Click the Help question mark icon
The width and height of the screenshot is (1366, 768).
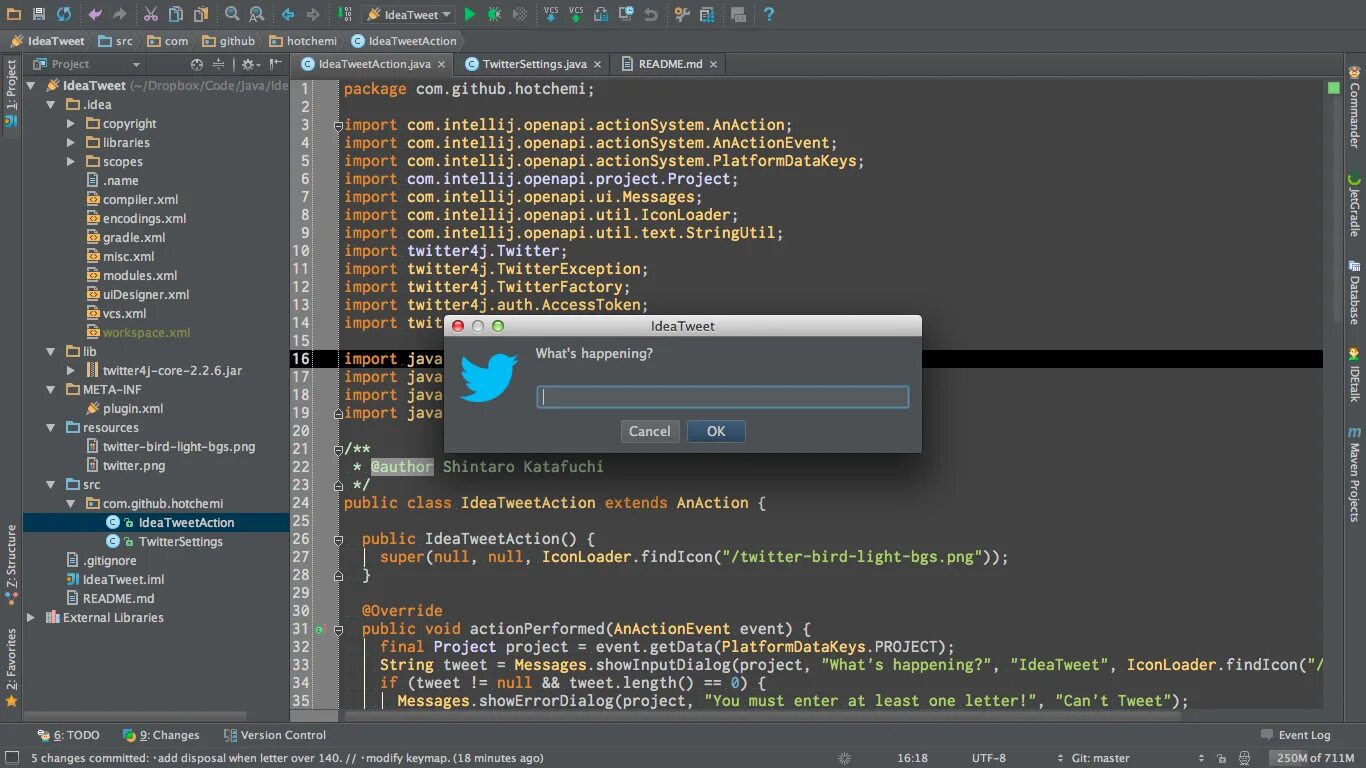768,14
